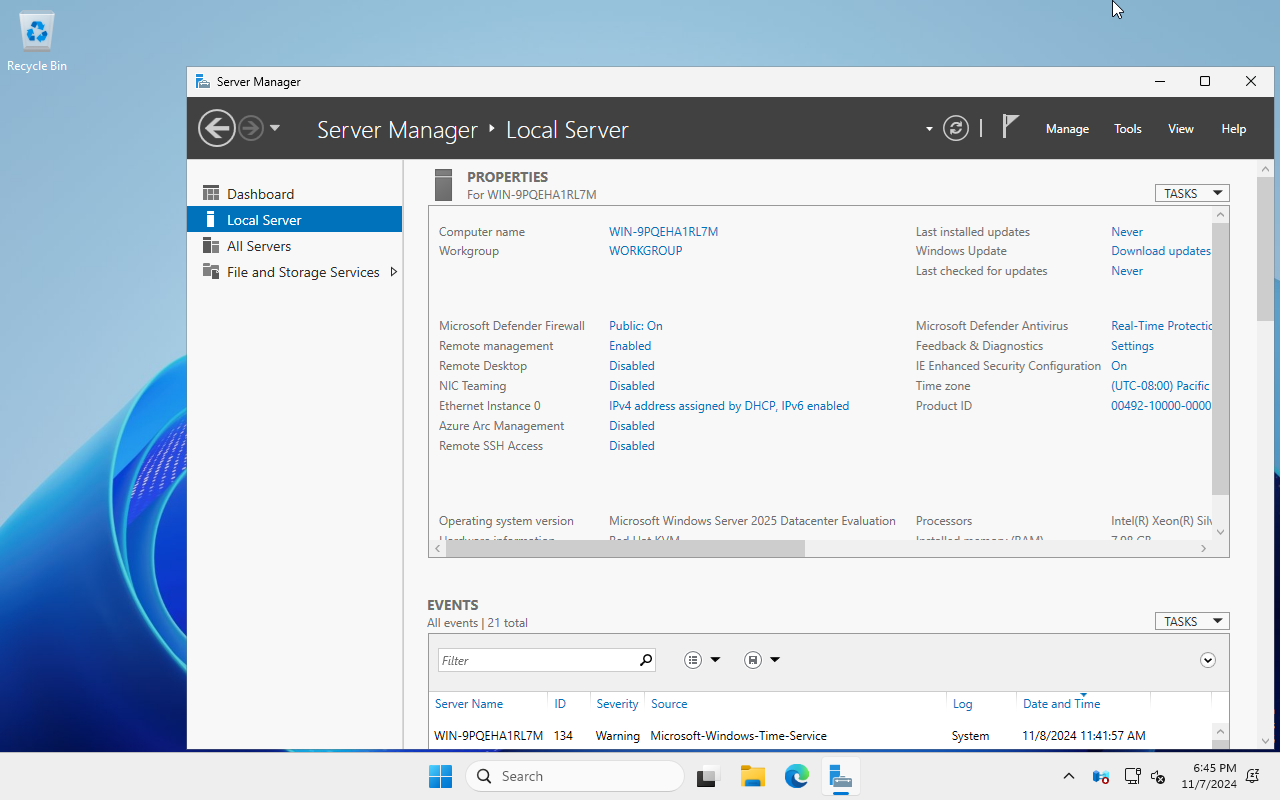Open the View menu
1280x800 pixels.
[x=1181, y=129]
